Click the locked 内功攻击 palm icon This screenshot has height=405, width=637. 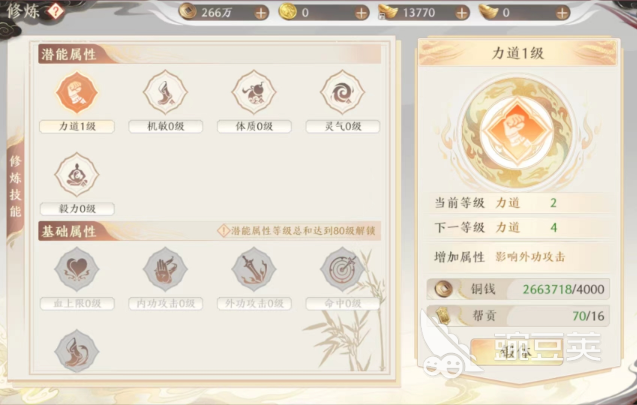click(165, 269)
